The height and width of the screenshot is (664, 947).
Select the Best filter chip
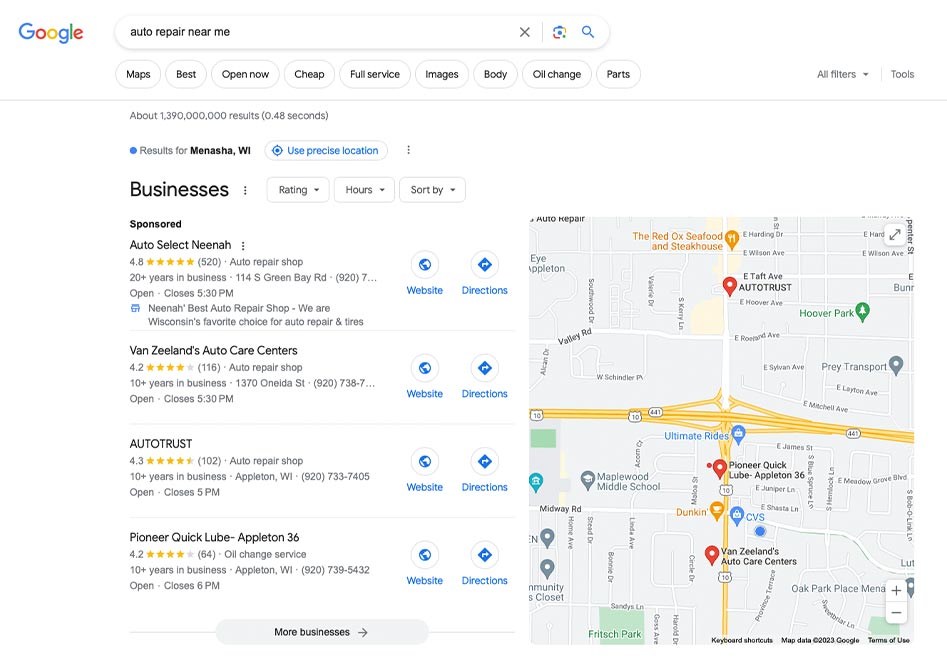pyautogui.click(x=186, y=74)
